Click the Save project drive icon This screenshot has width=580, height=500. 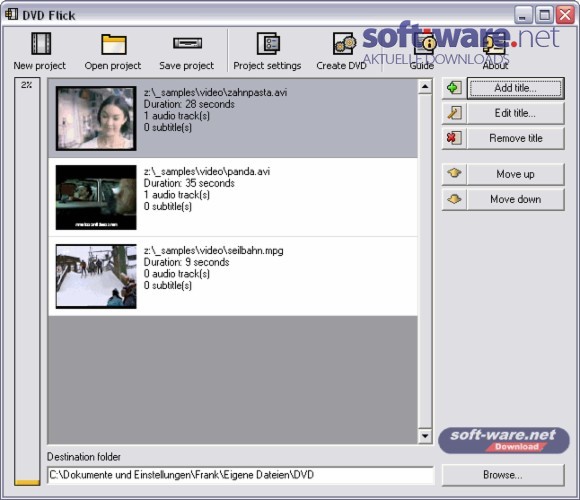pos(188,43)
